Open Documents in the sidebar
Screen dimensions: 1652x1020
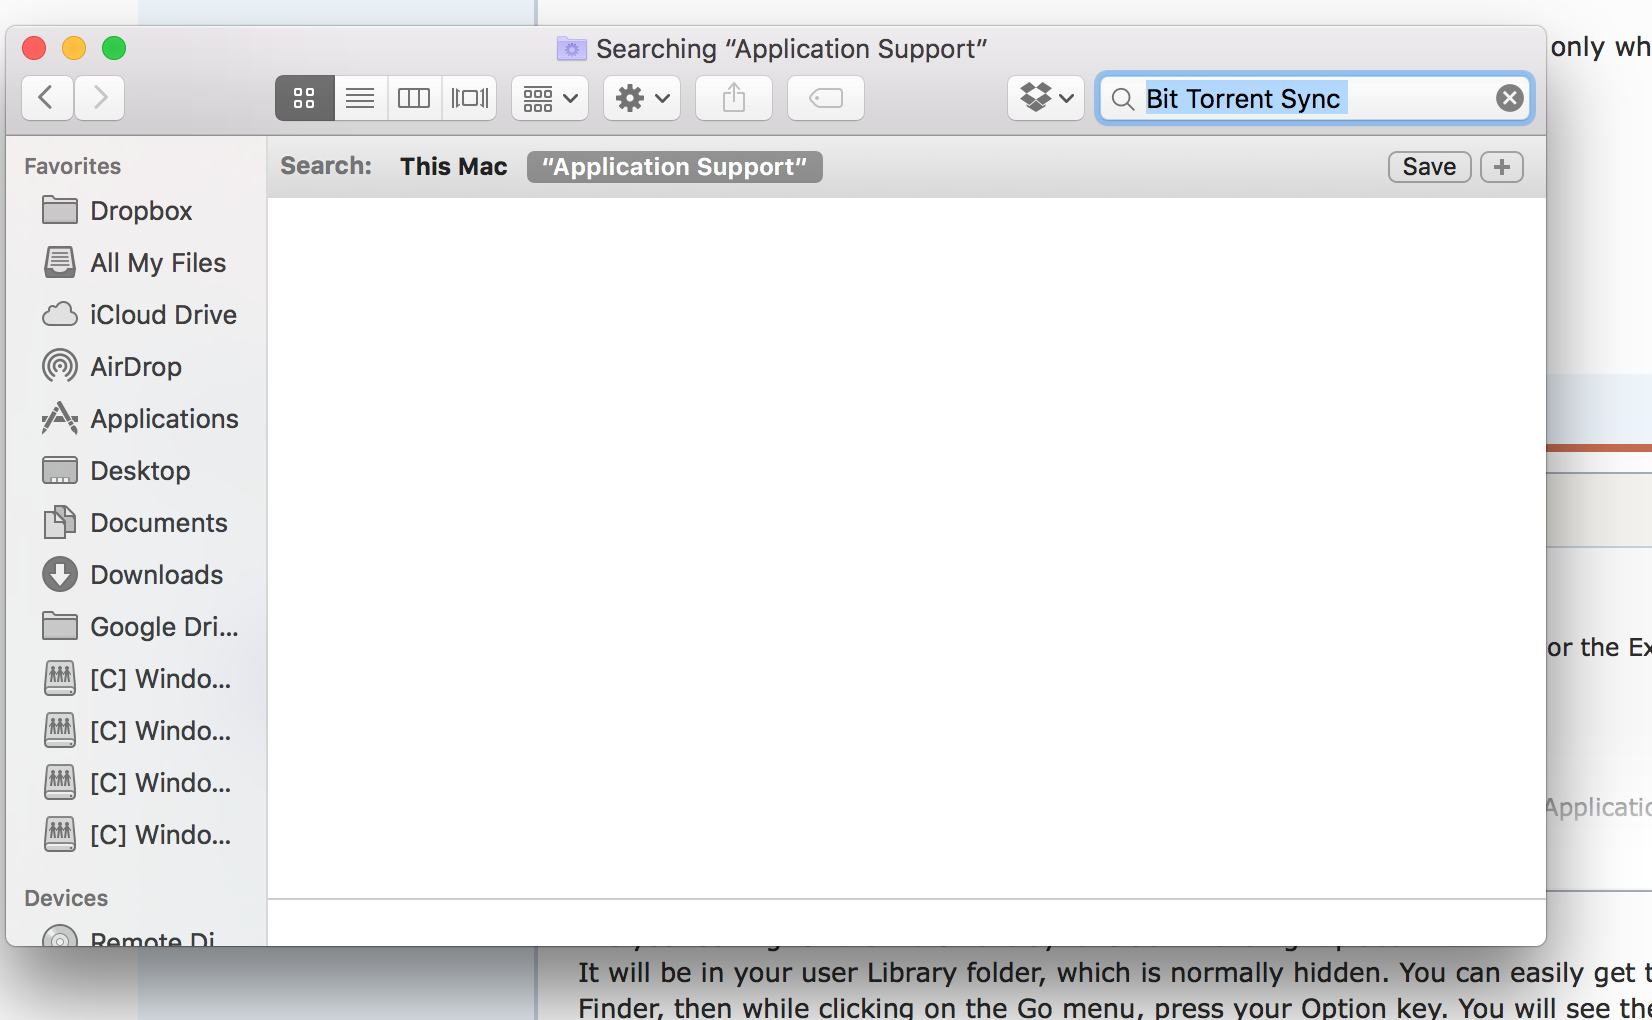[x=136, y=523]
